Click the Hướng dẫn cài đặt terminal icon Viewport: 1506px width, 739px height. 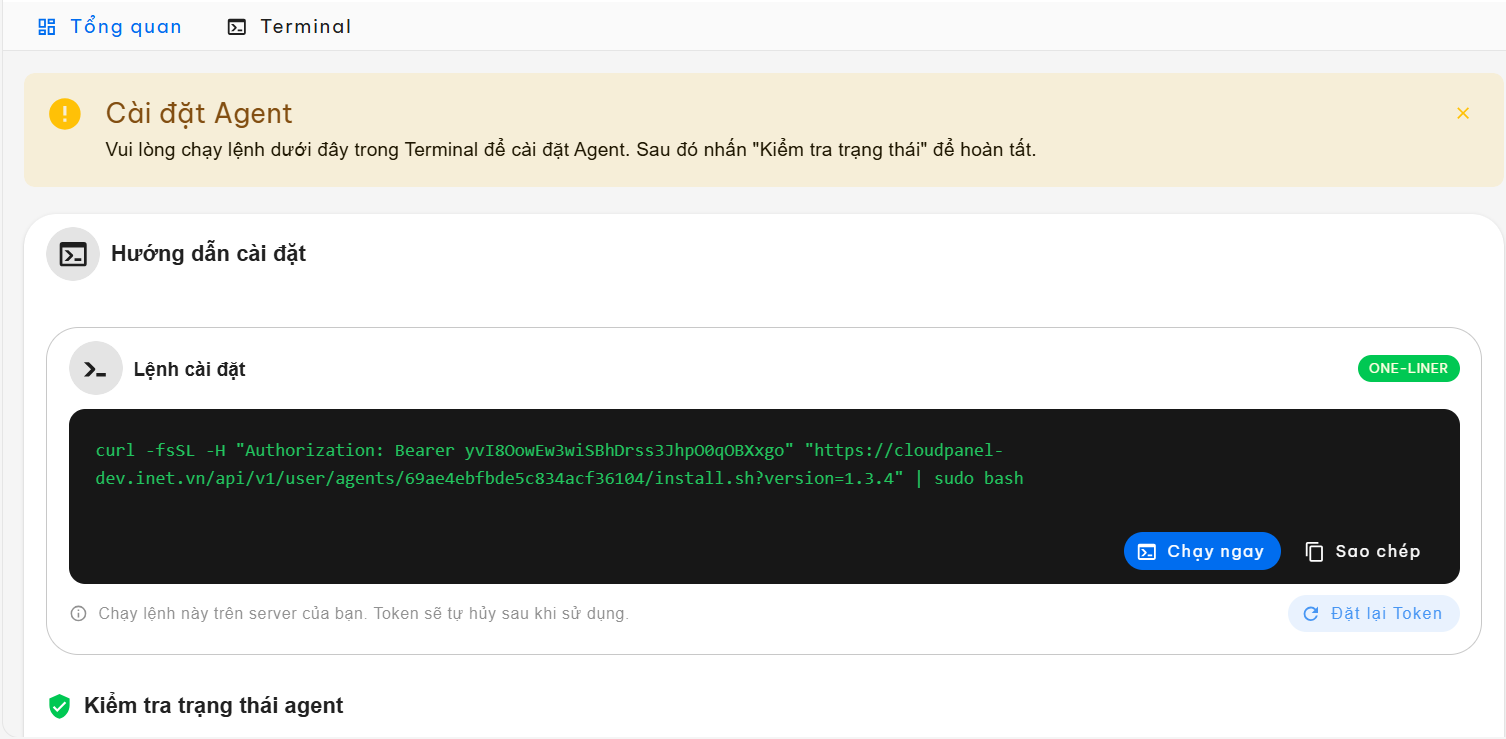coord(73,254)
